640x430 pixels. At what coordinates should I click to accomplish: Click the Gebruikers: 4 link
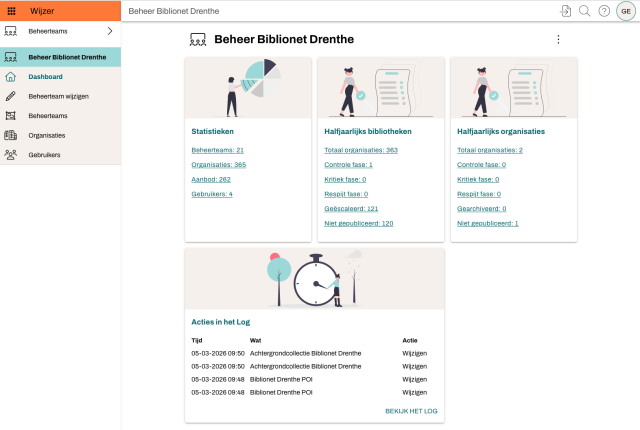point(212,194)
